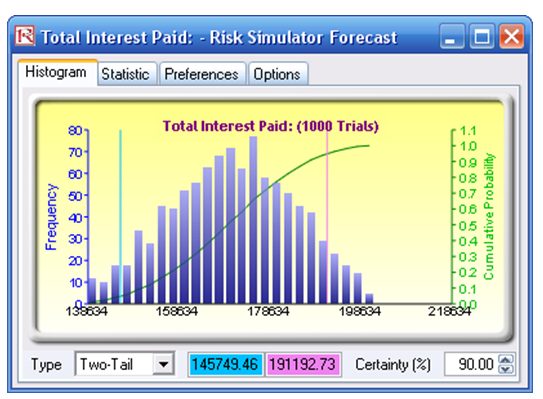Viewport: 543px width, 399px height.
Task: Click the Certainty 90.00 value field
Action: 471,364
